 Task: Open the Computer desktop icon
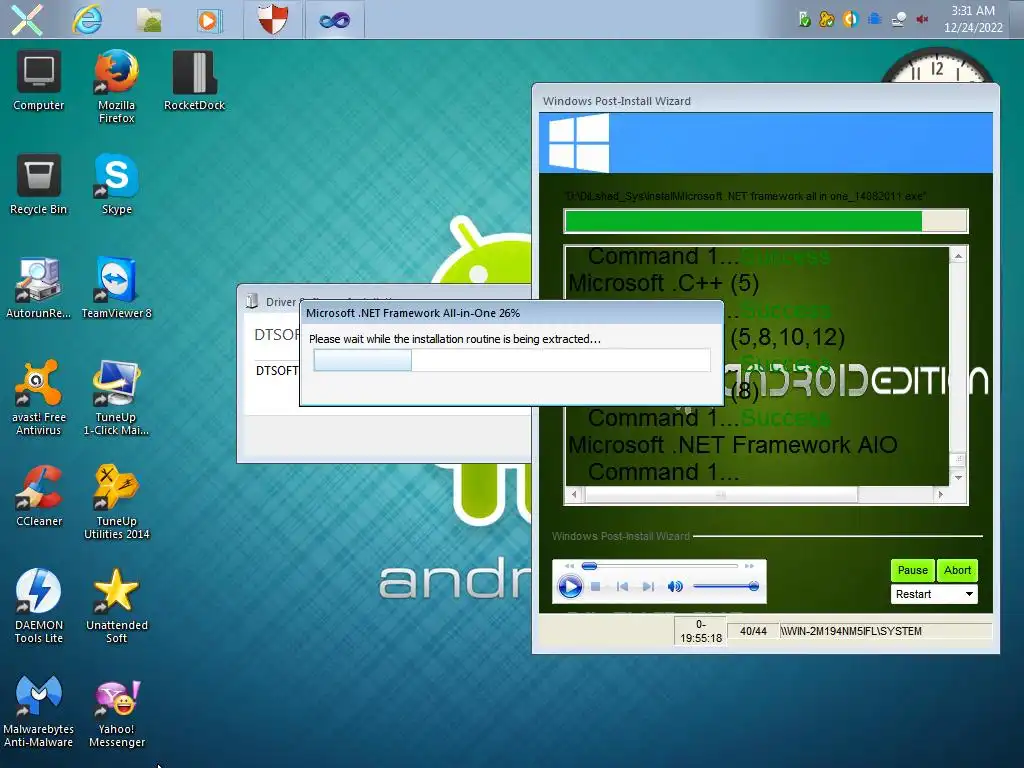(39, 81)
